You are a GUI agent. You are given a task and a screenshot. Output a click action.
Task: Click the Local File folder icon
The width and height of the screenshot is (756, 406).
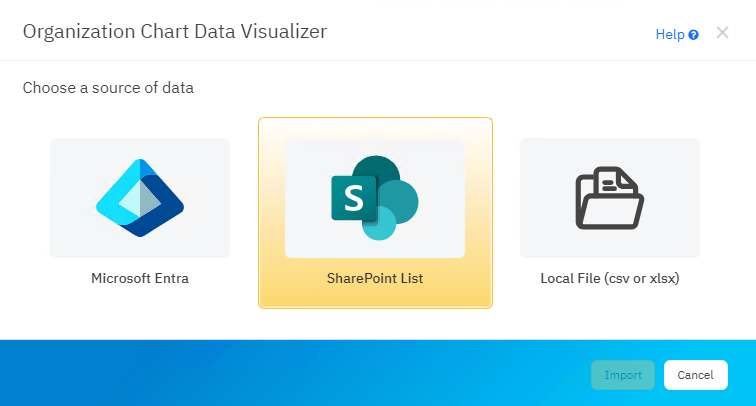(609, 197)
